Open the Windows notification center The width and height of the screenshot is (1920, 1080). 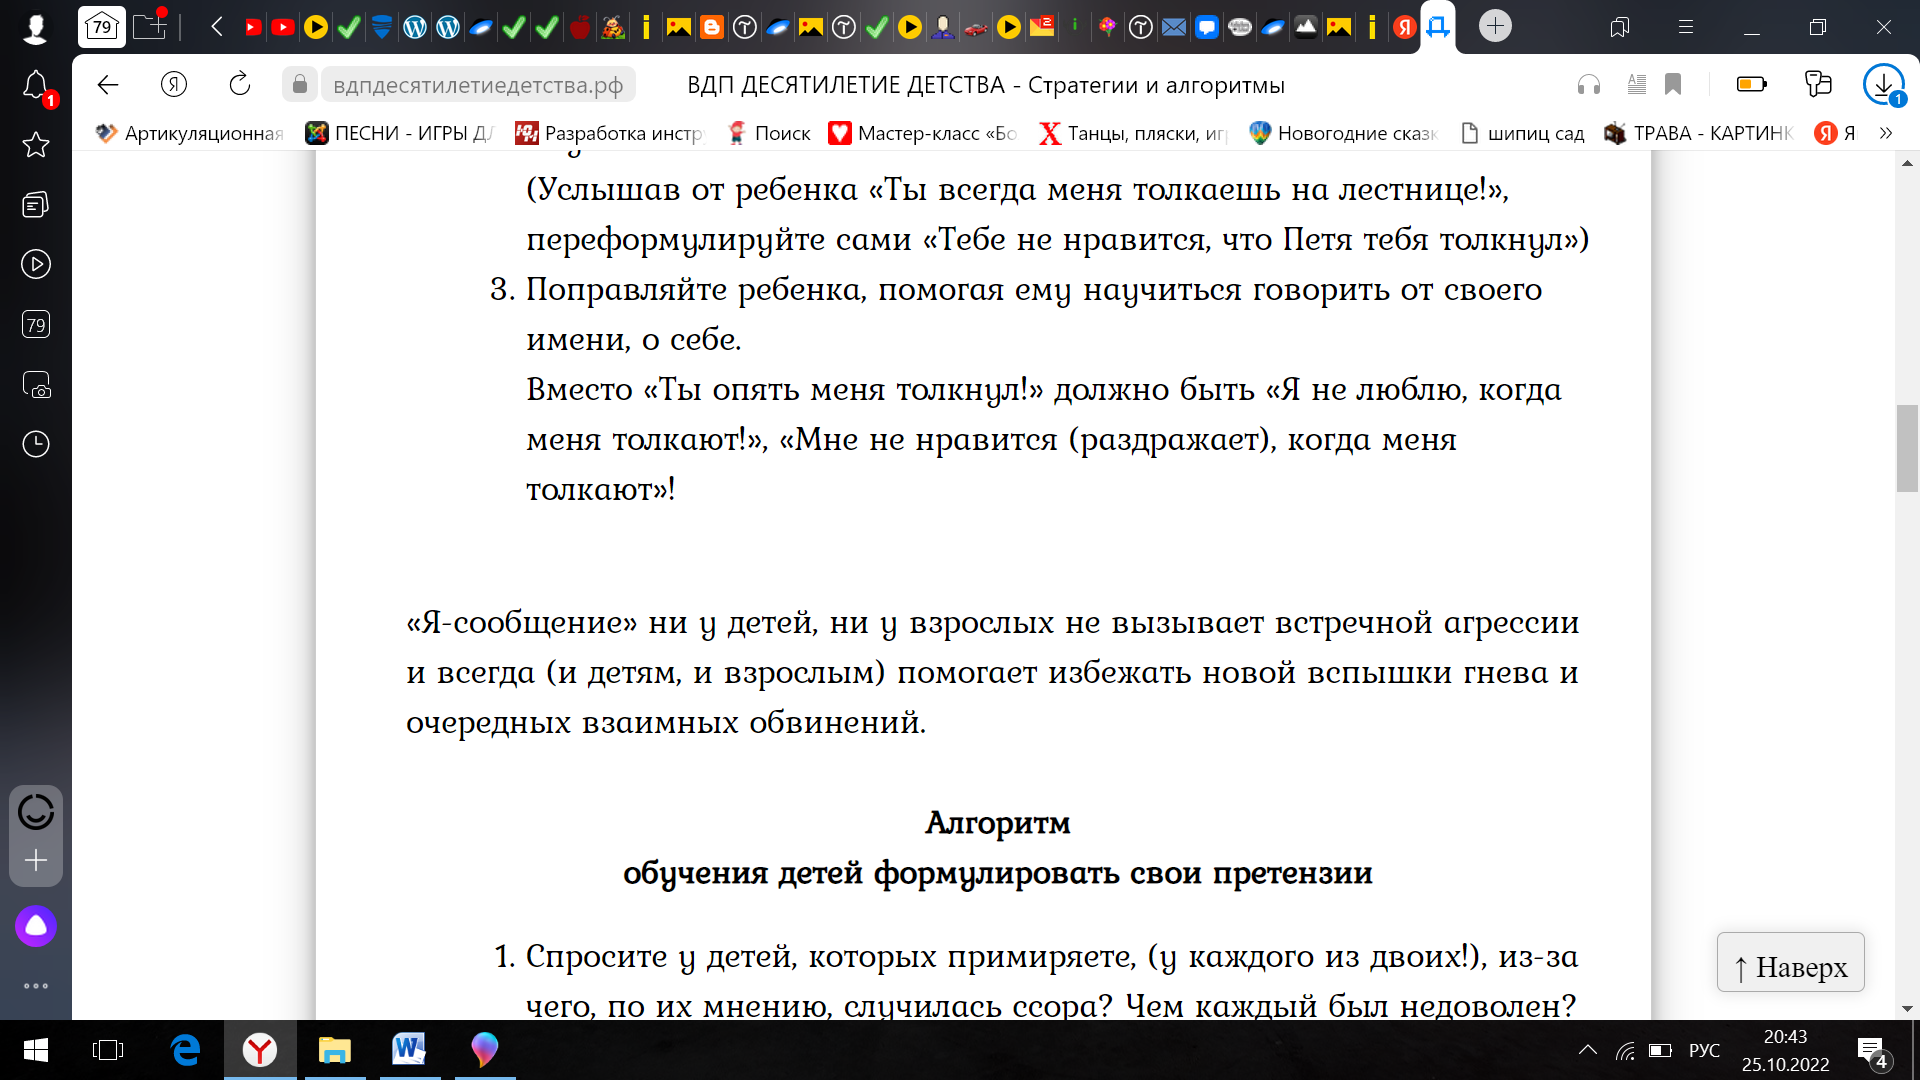[1873, 1052]
